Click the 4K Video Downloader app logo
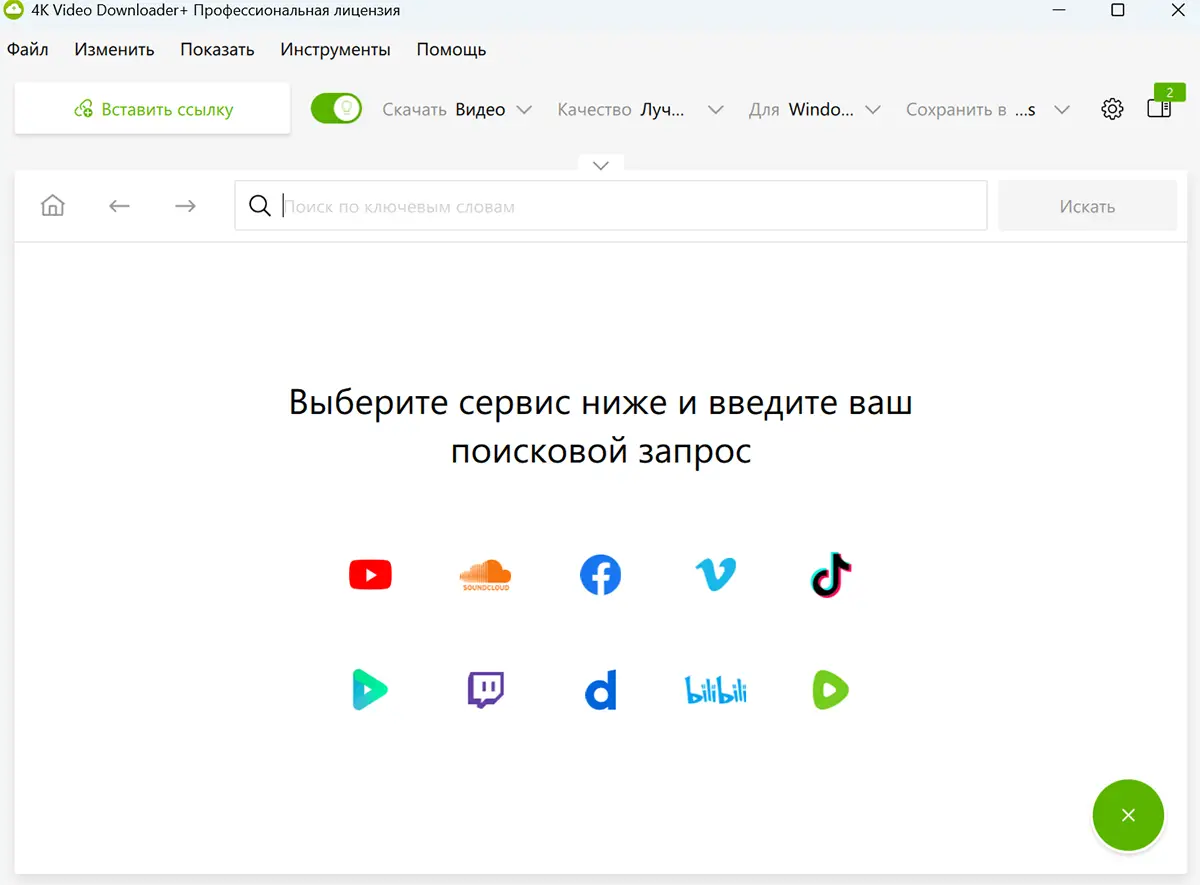Image resolution: width=1200 pixels, height=885 pixels. click(x=13, y=10)
